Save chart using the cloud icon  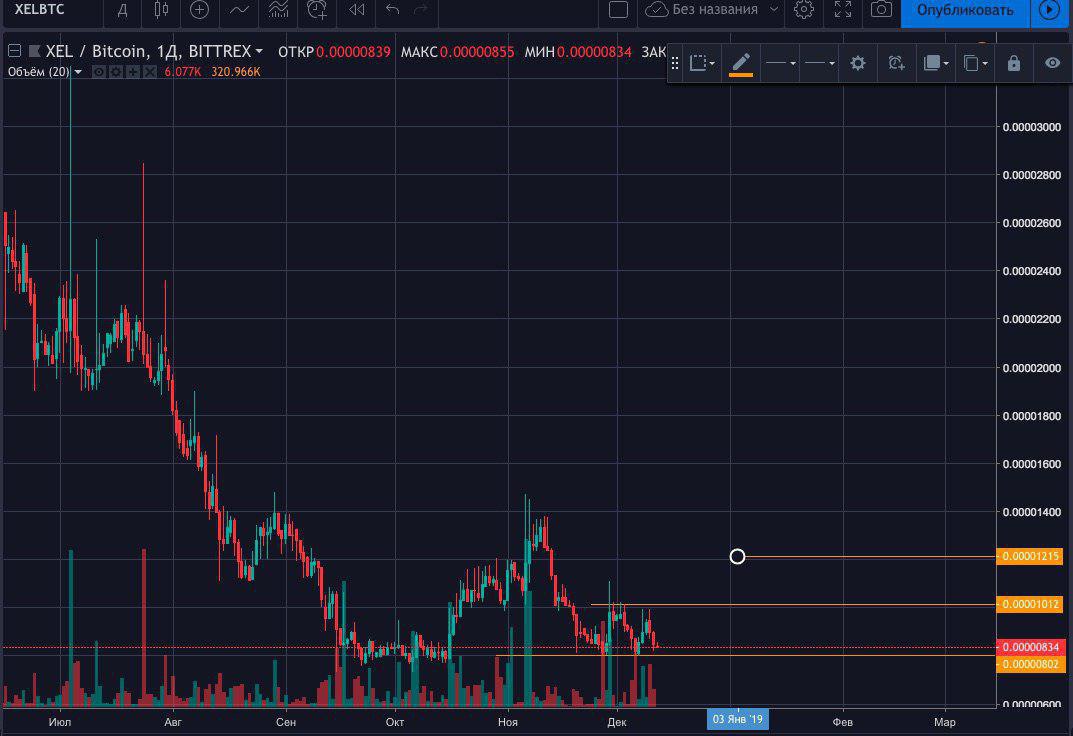point(657,10)
